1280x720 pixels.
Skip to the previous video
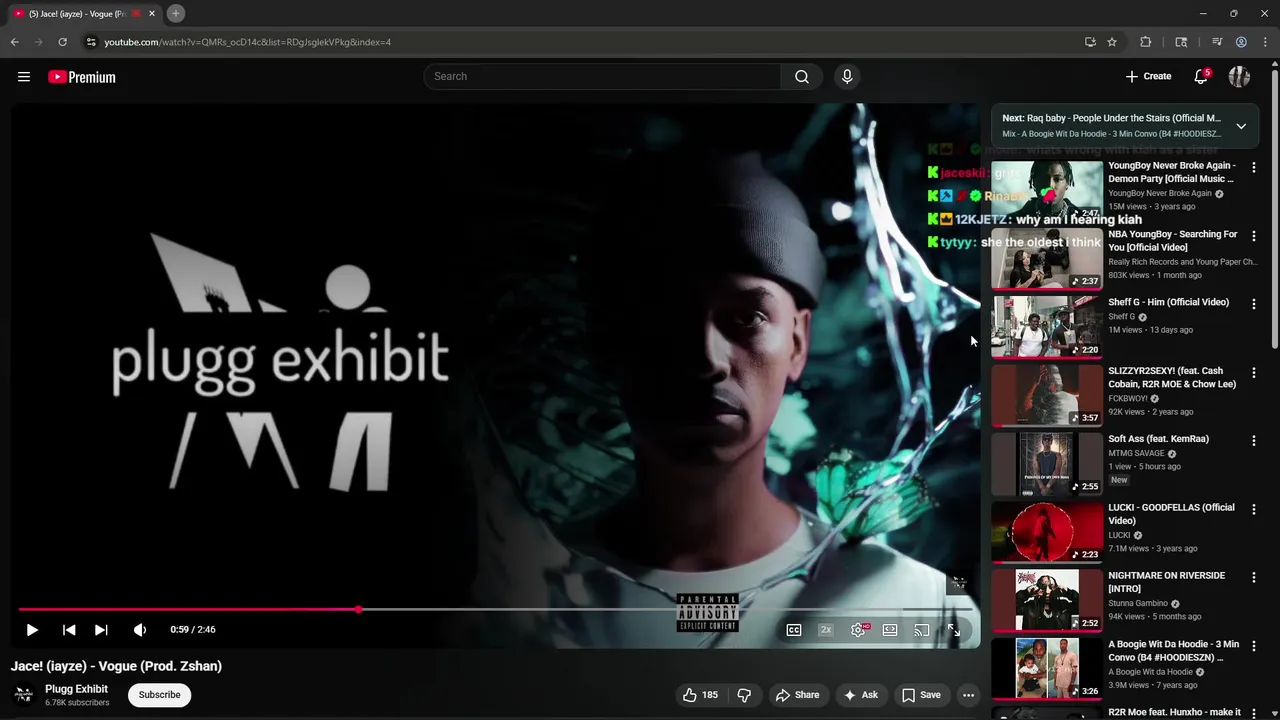pos(69,630)
